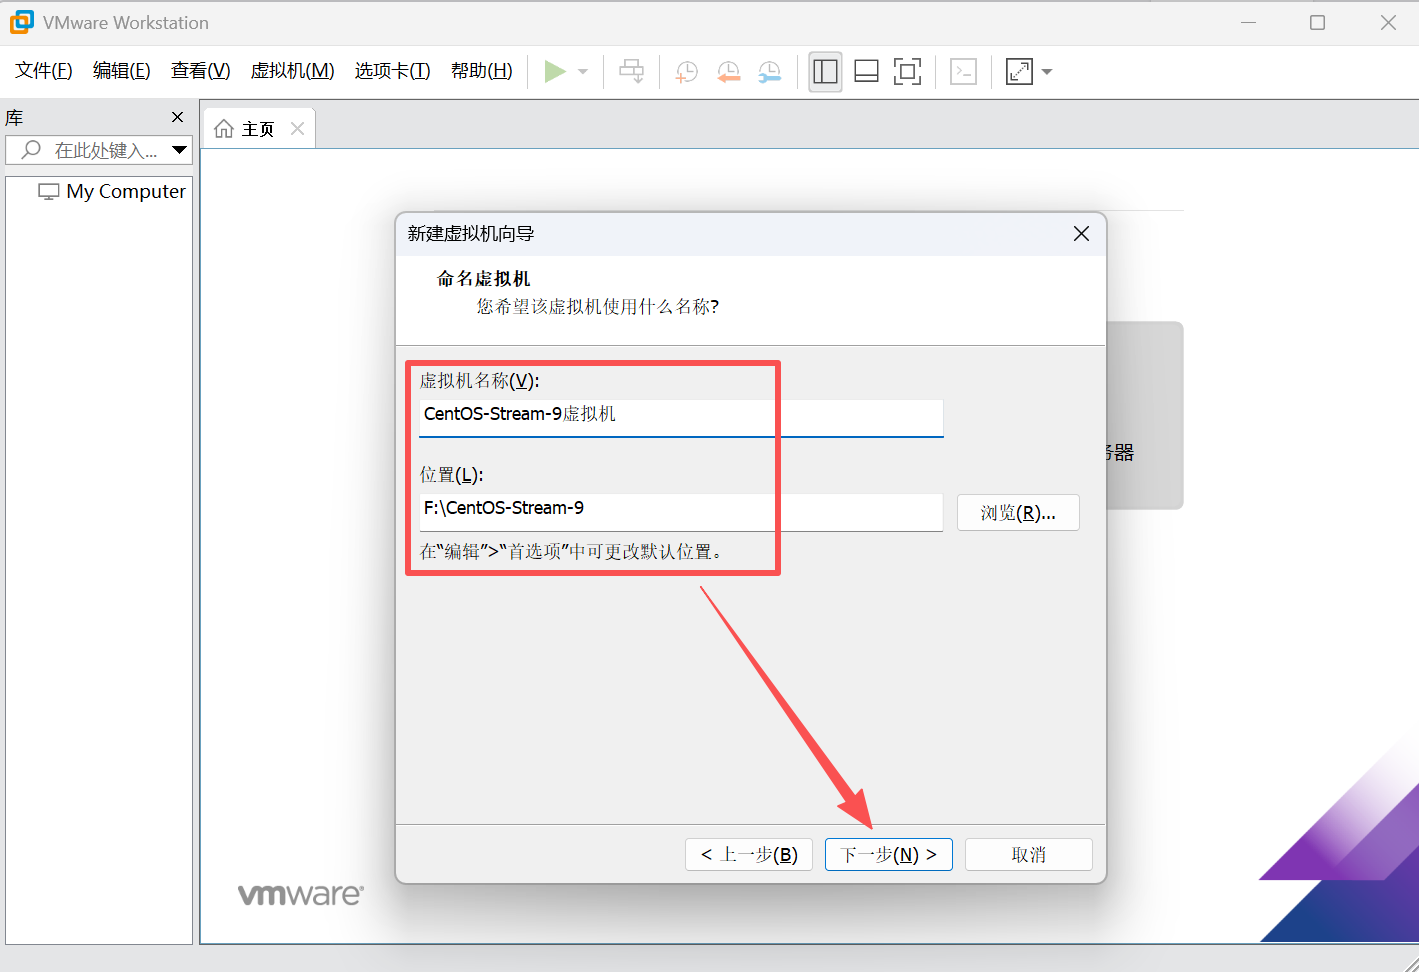Click the stretch guest display icon
This screenshot has width=1419, height=972.
click(1019, 71)
